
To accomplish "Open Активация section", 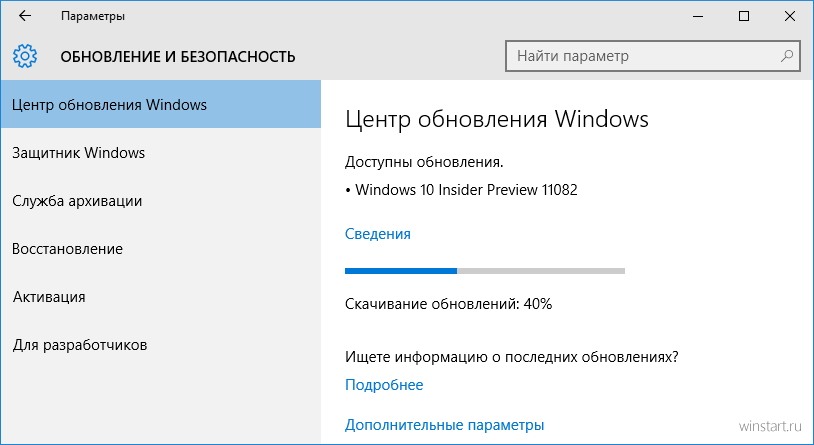I will (161, 296).
